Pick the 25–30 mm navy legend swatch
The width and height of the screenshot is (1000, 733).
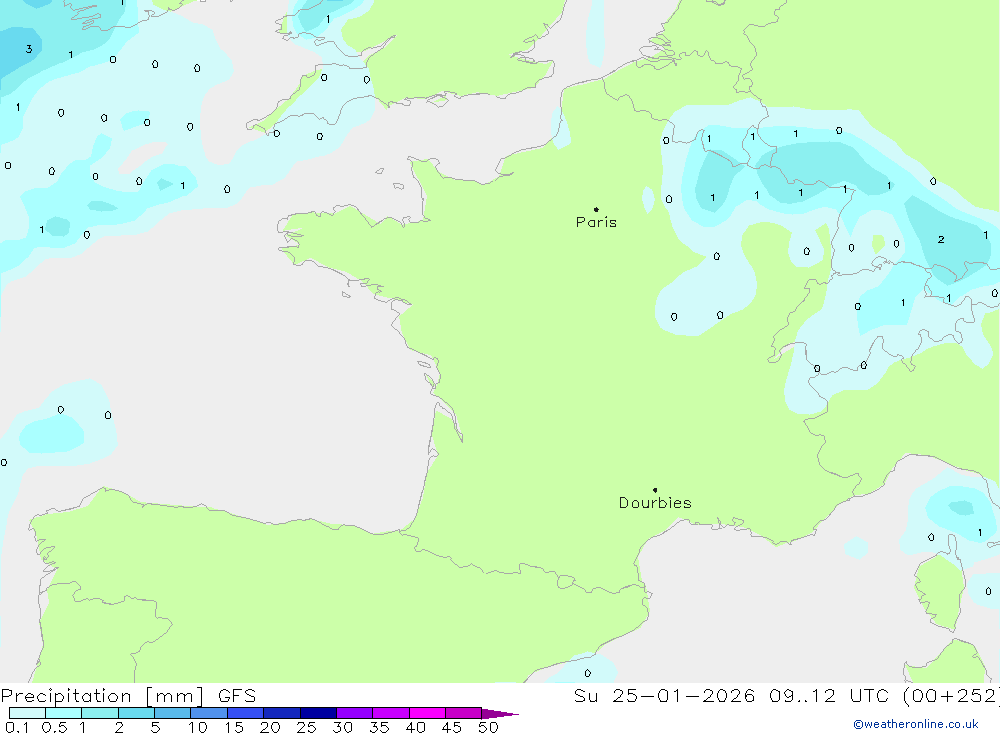click(318, 713)
